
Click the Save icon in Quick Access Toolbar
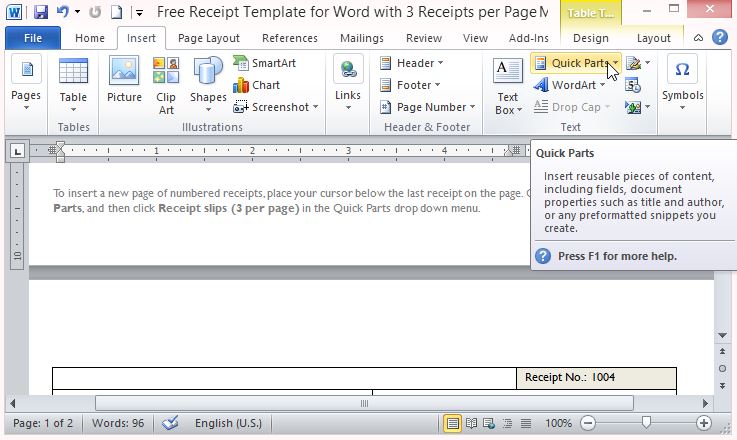pyautogui.click(x=41, y=11)
